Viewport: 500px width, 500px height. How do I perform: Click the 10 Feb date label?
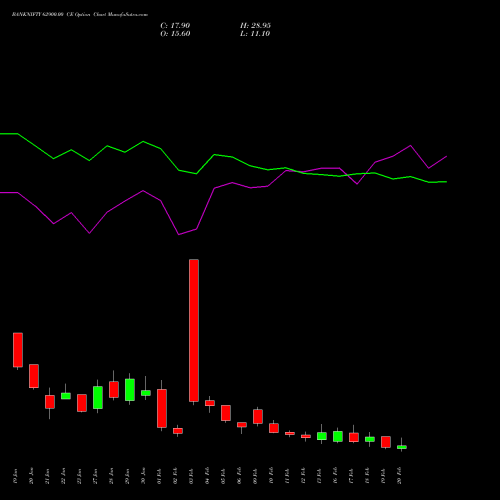pos(271,476)
